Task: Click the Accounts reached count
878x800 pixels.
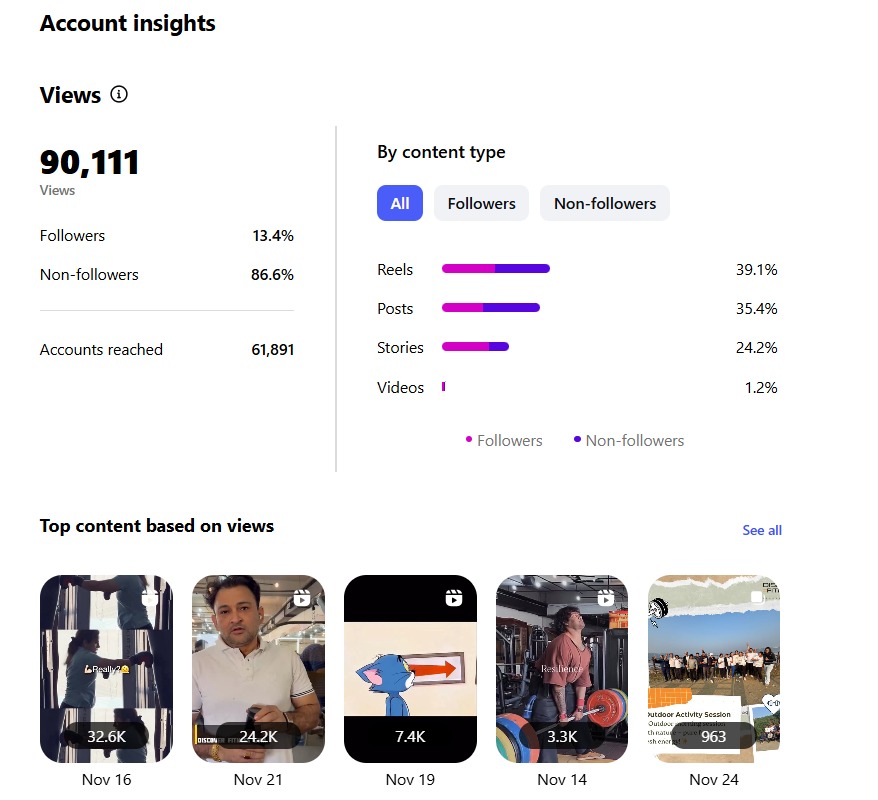Action: 273,349
